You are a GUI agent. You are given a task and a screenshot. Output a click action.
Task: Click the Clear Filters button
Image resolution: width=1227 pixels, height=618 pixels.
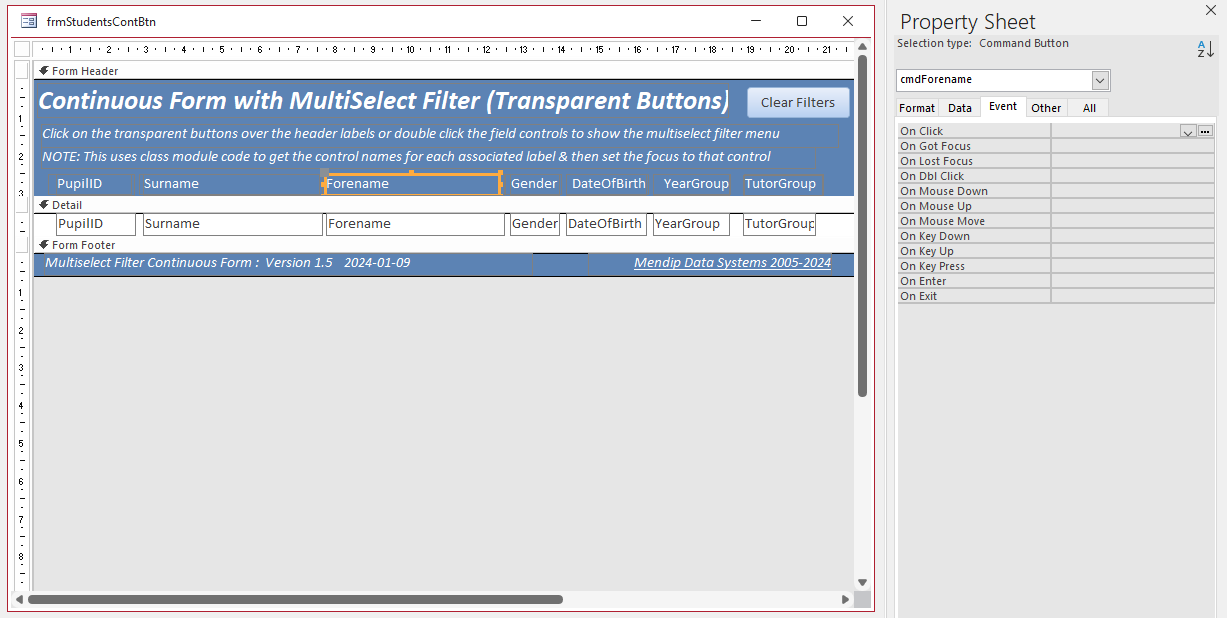tap(798, 102)
